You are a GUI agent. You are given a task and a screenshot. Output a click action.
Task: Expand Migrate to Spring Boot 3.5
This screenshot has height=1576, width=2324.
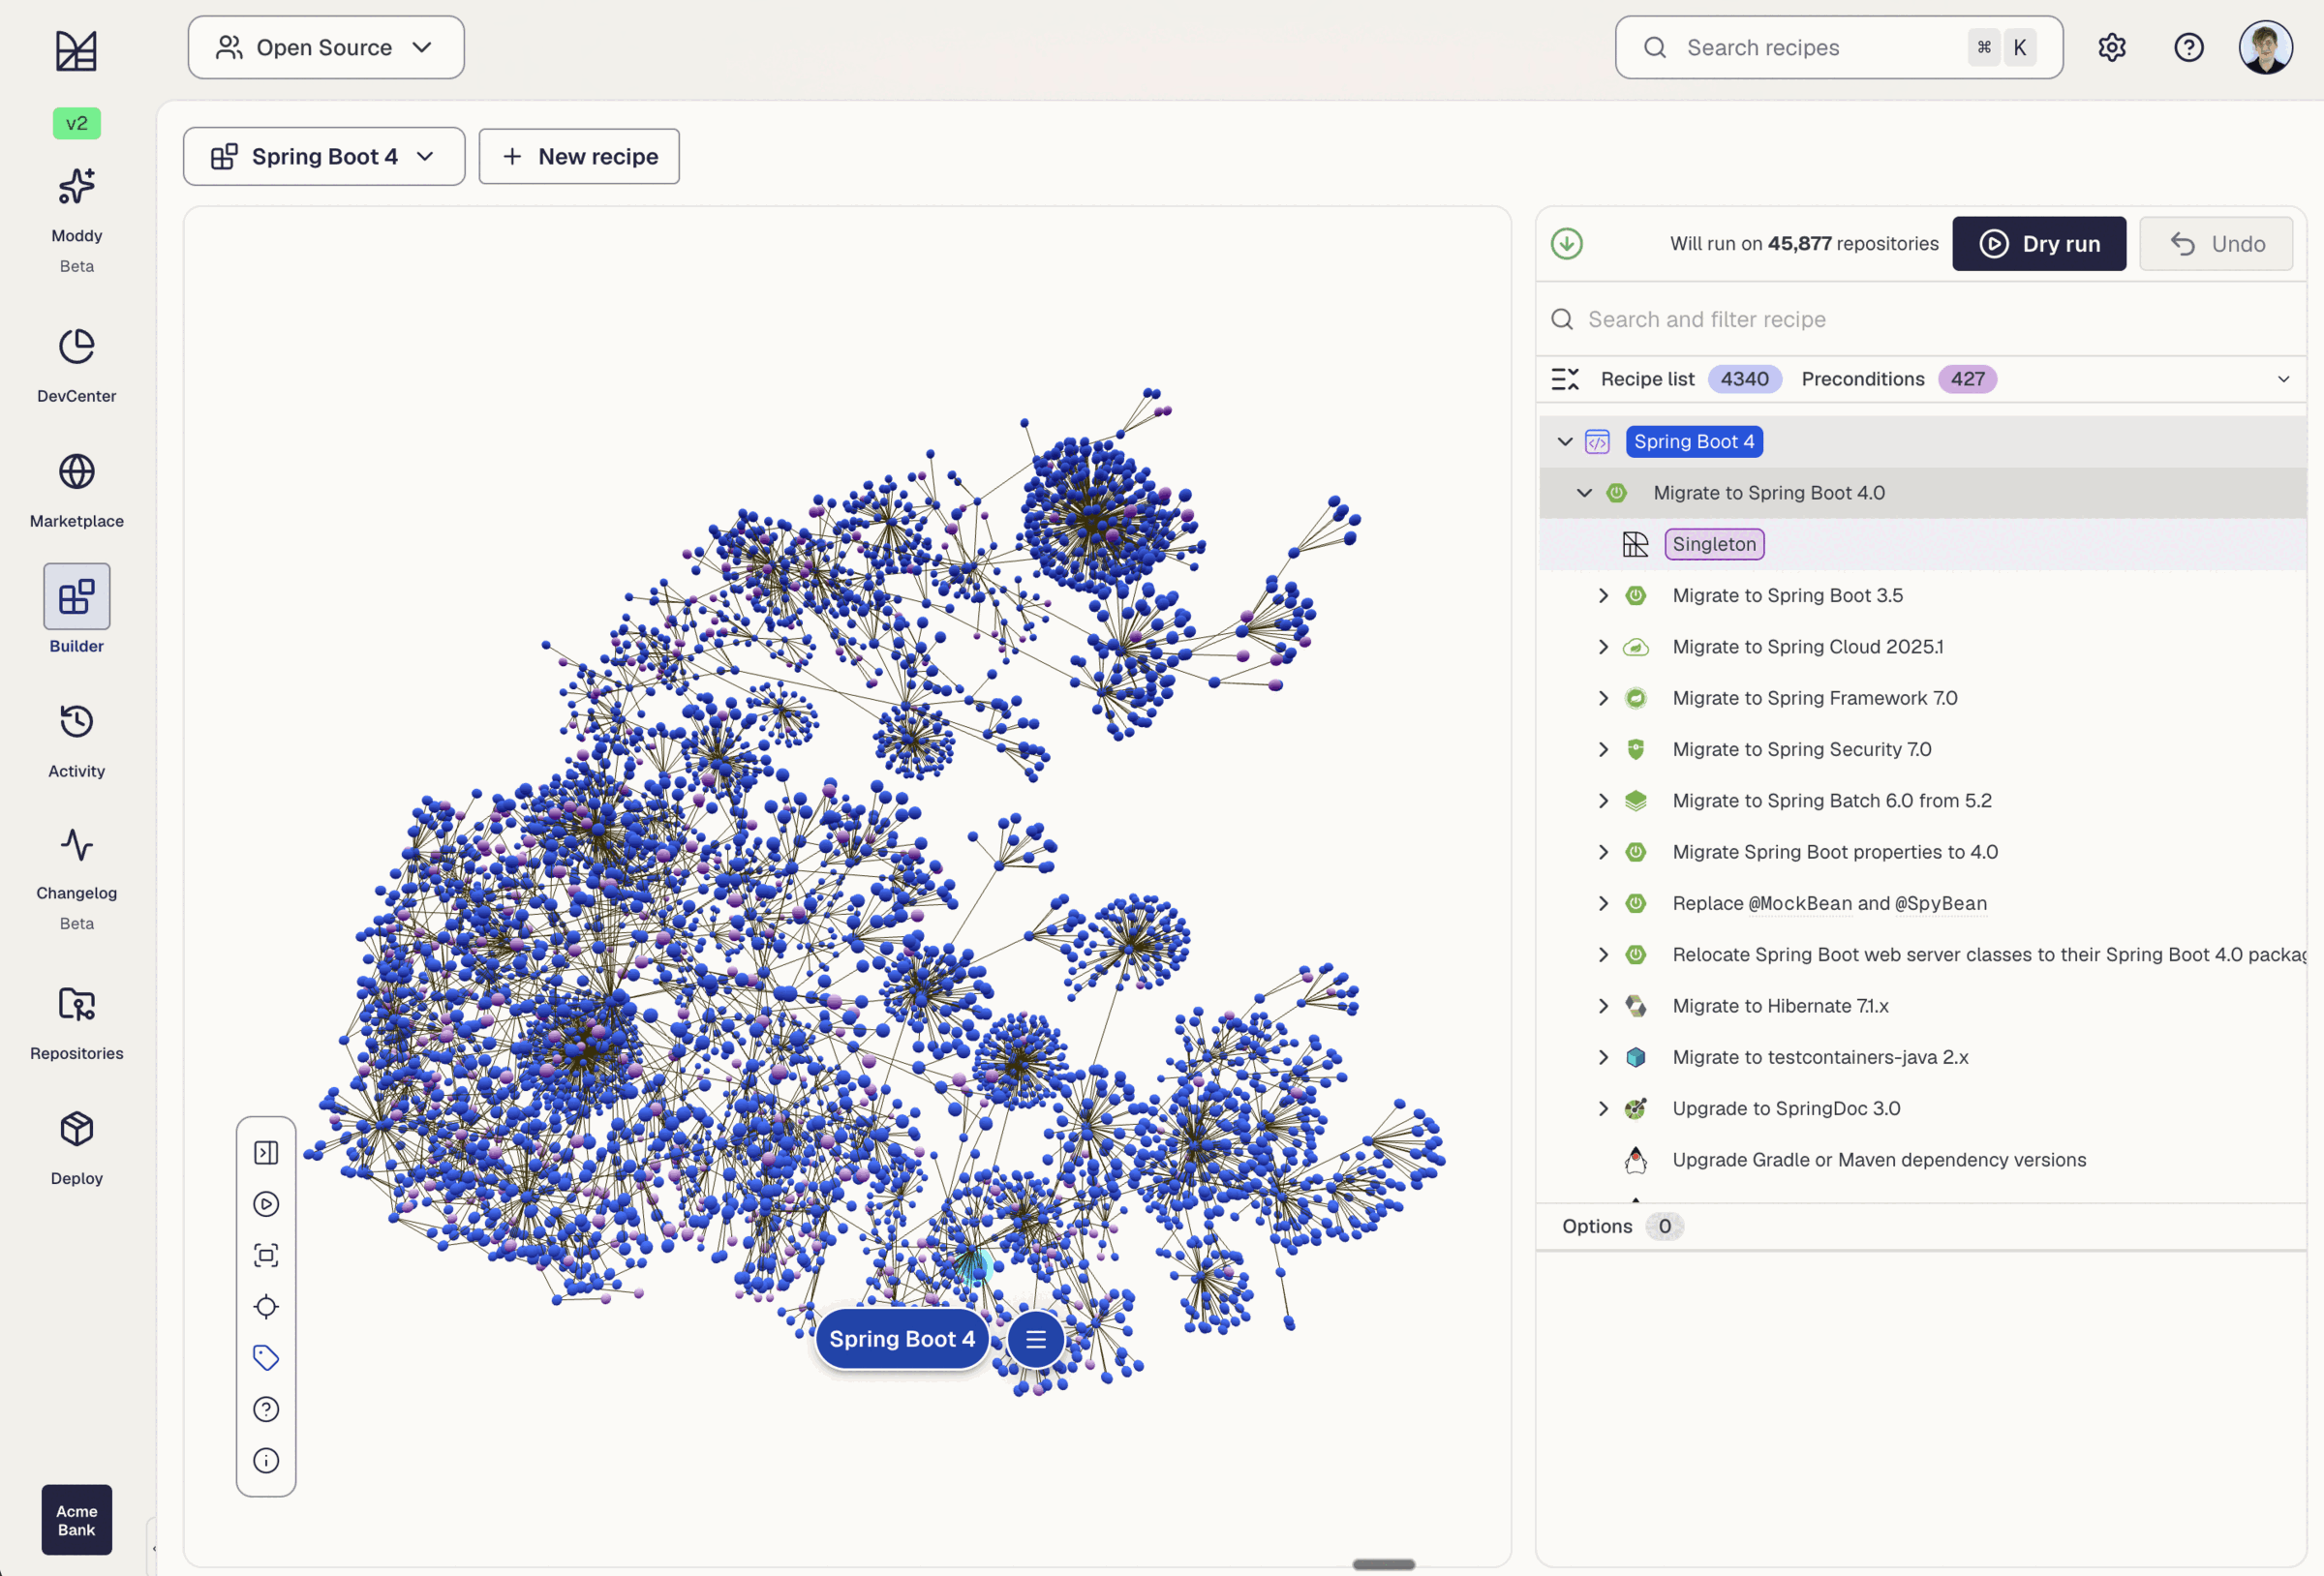click(1603, 595)
